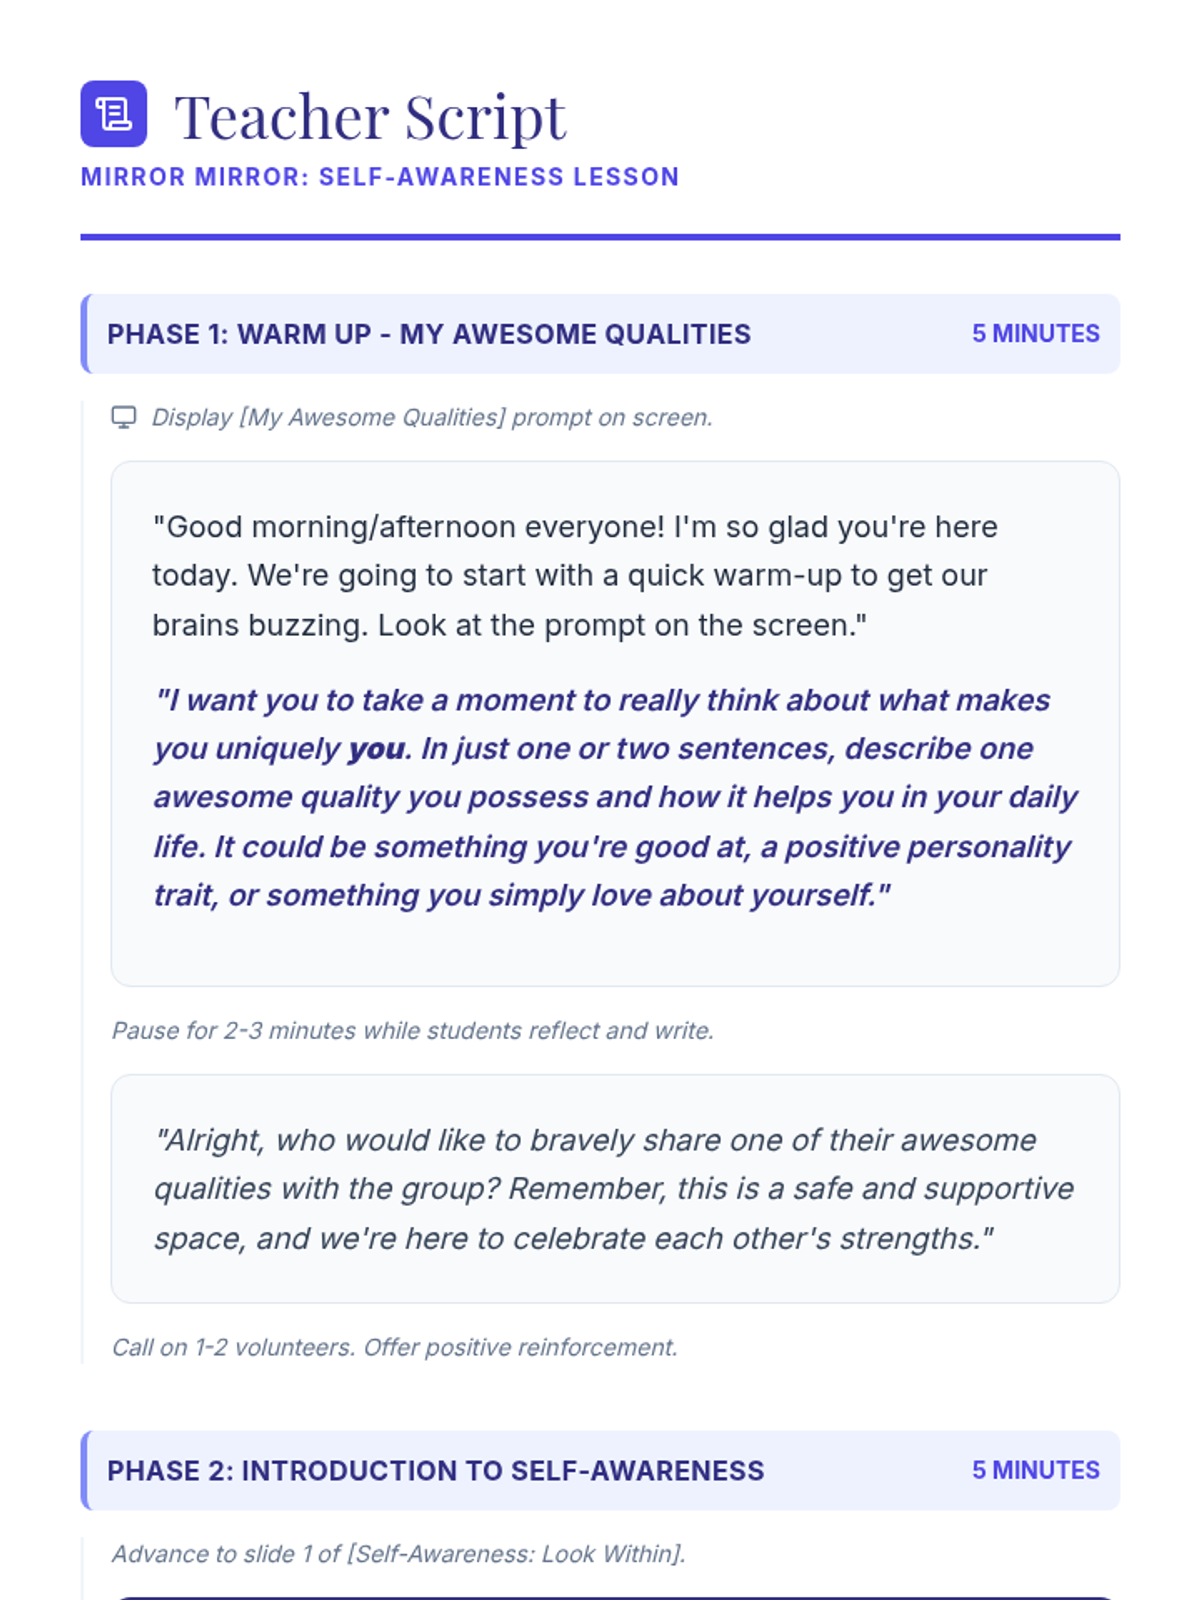Click the "Good morning/afternoon everyone" script paragraph
This screenshot has width=1200, height=1600.
pos(574,575)
